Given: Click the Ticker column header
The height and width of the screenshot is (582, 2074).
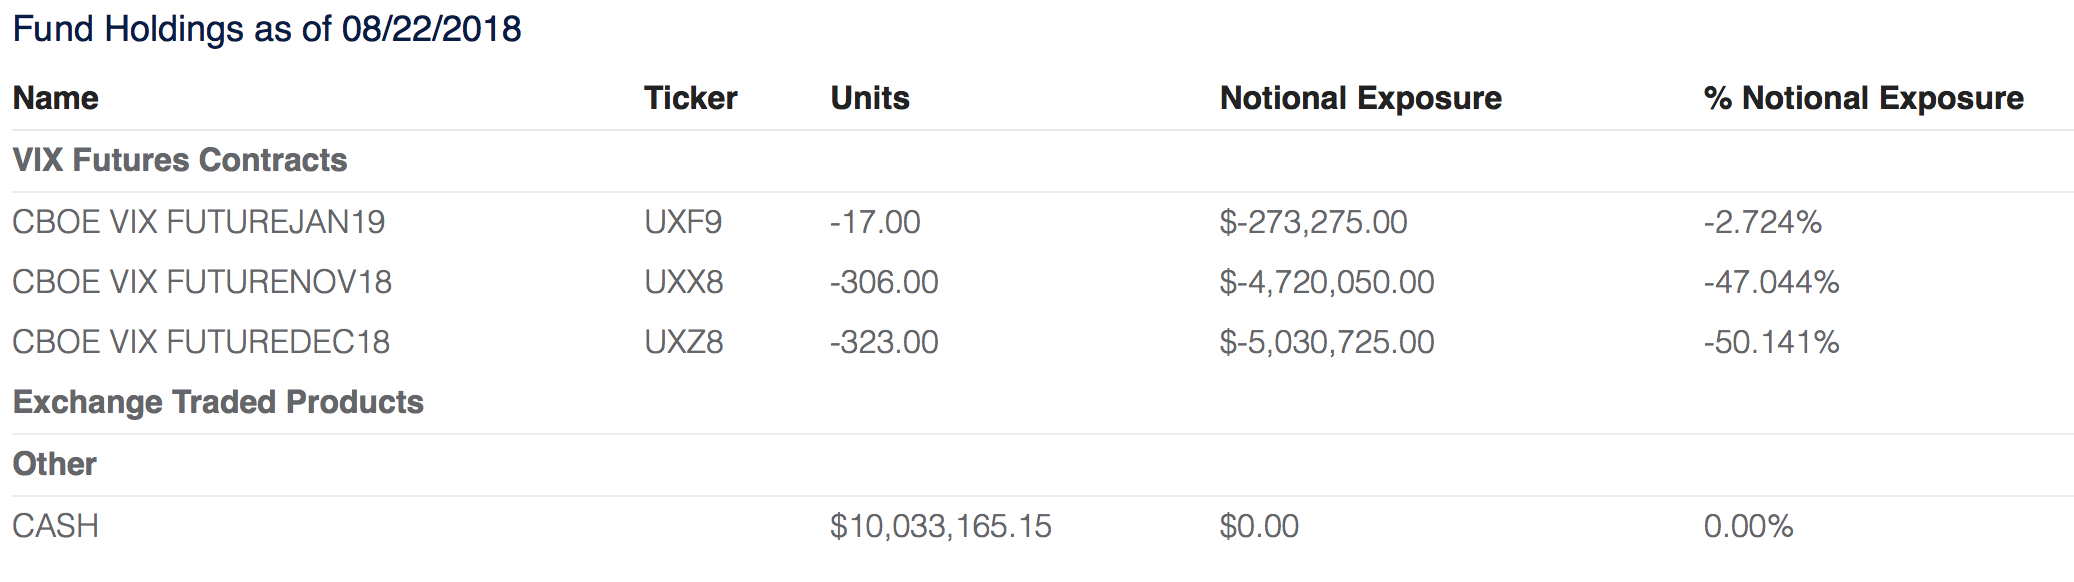Looking at the screenshot, I should [690, 98].
